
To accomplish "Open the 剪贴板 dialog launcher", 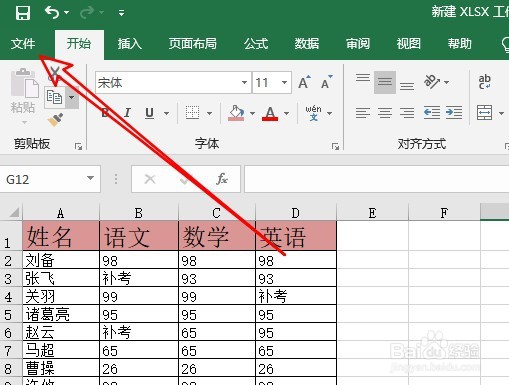I will point(79,146).
